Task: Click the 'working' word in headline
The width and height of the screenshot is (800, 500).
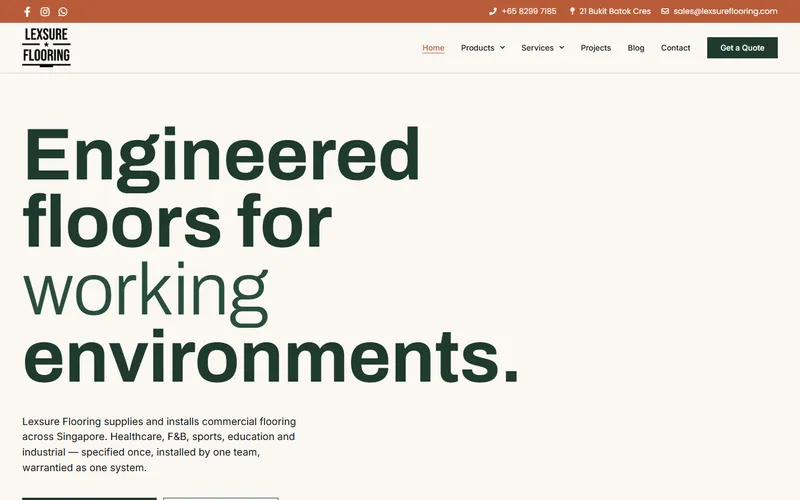Action: point(145,294)
